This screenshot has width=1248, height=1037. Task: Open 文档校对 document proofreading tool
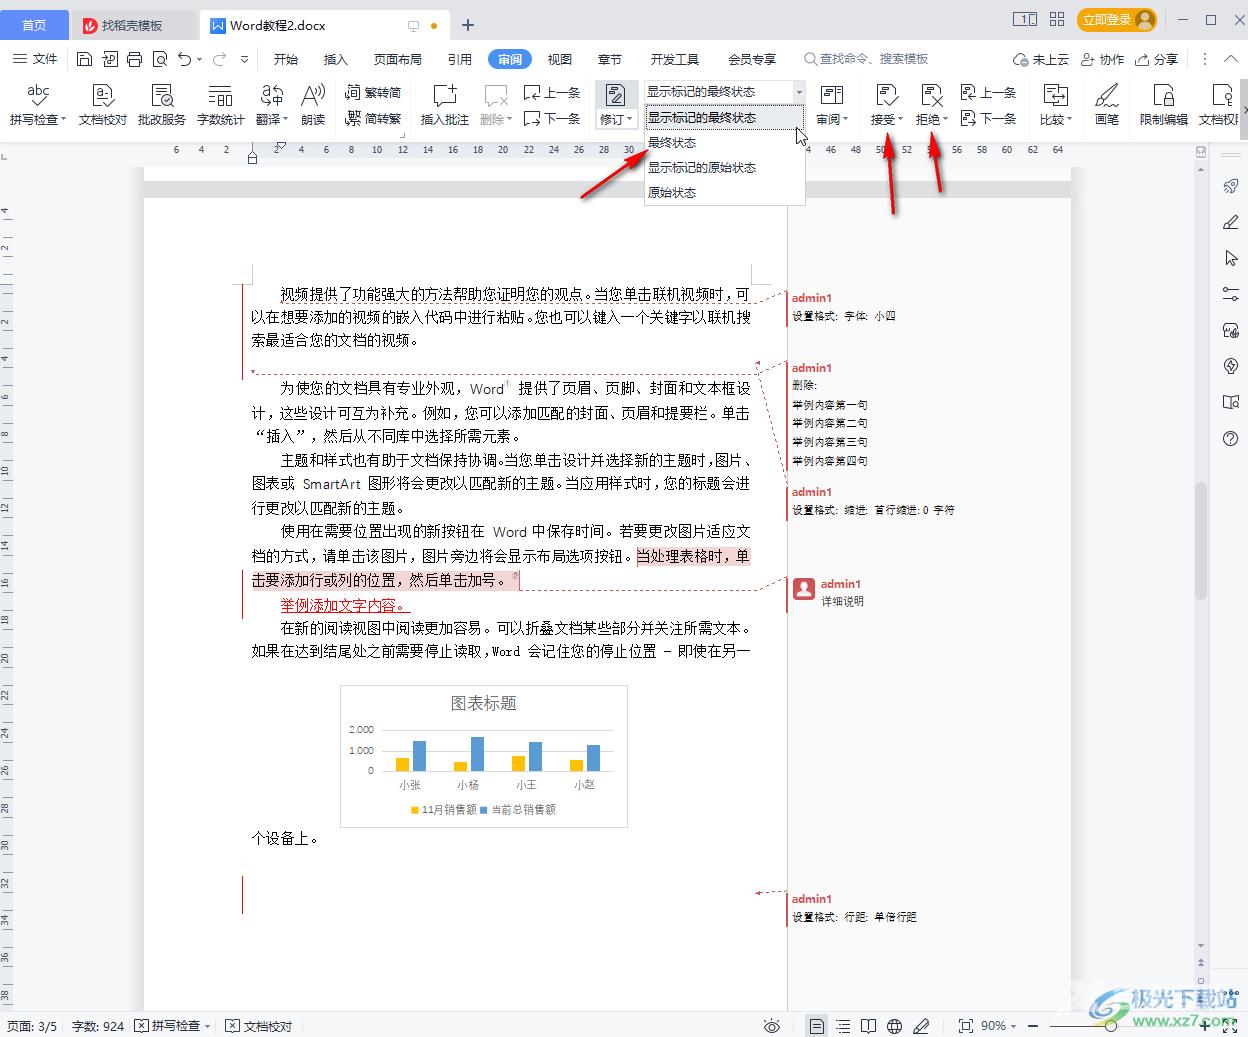(102, 105)
